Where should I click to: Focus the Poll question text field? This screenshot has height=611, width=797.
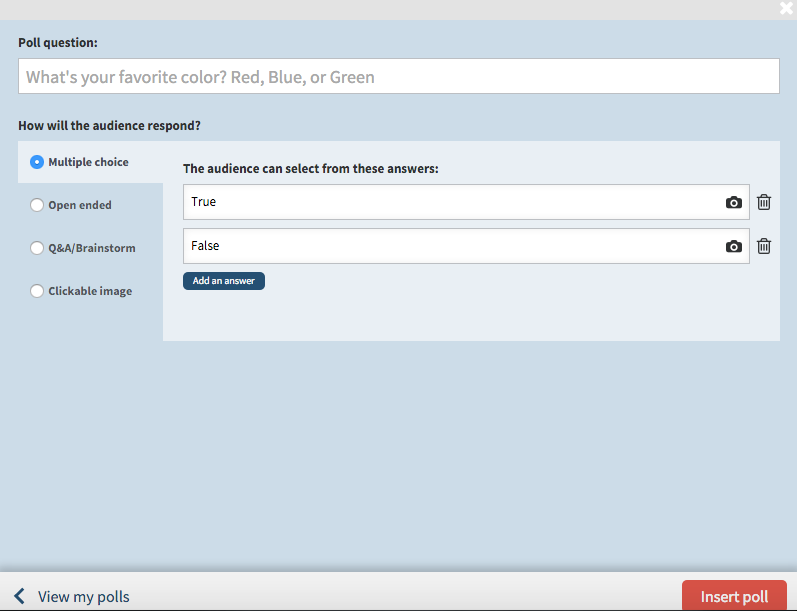click(398, 77)
